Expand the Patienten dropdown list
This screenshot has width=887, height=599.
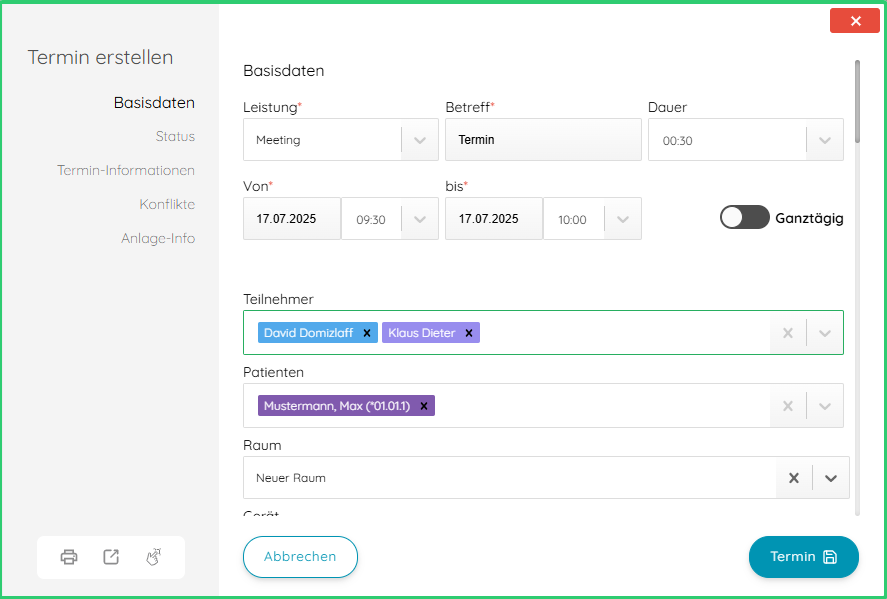tap(825, 406)
